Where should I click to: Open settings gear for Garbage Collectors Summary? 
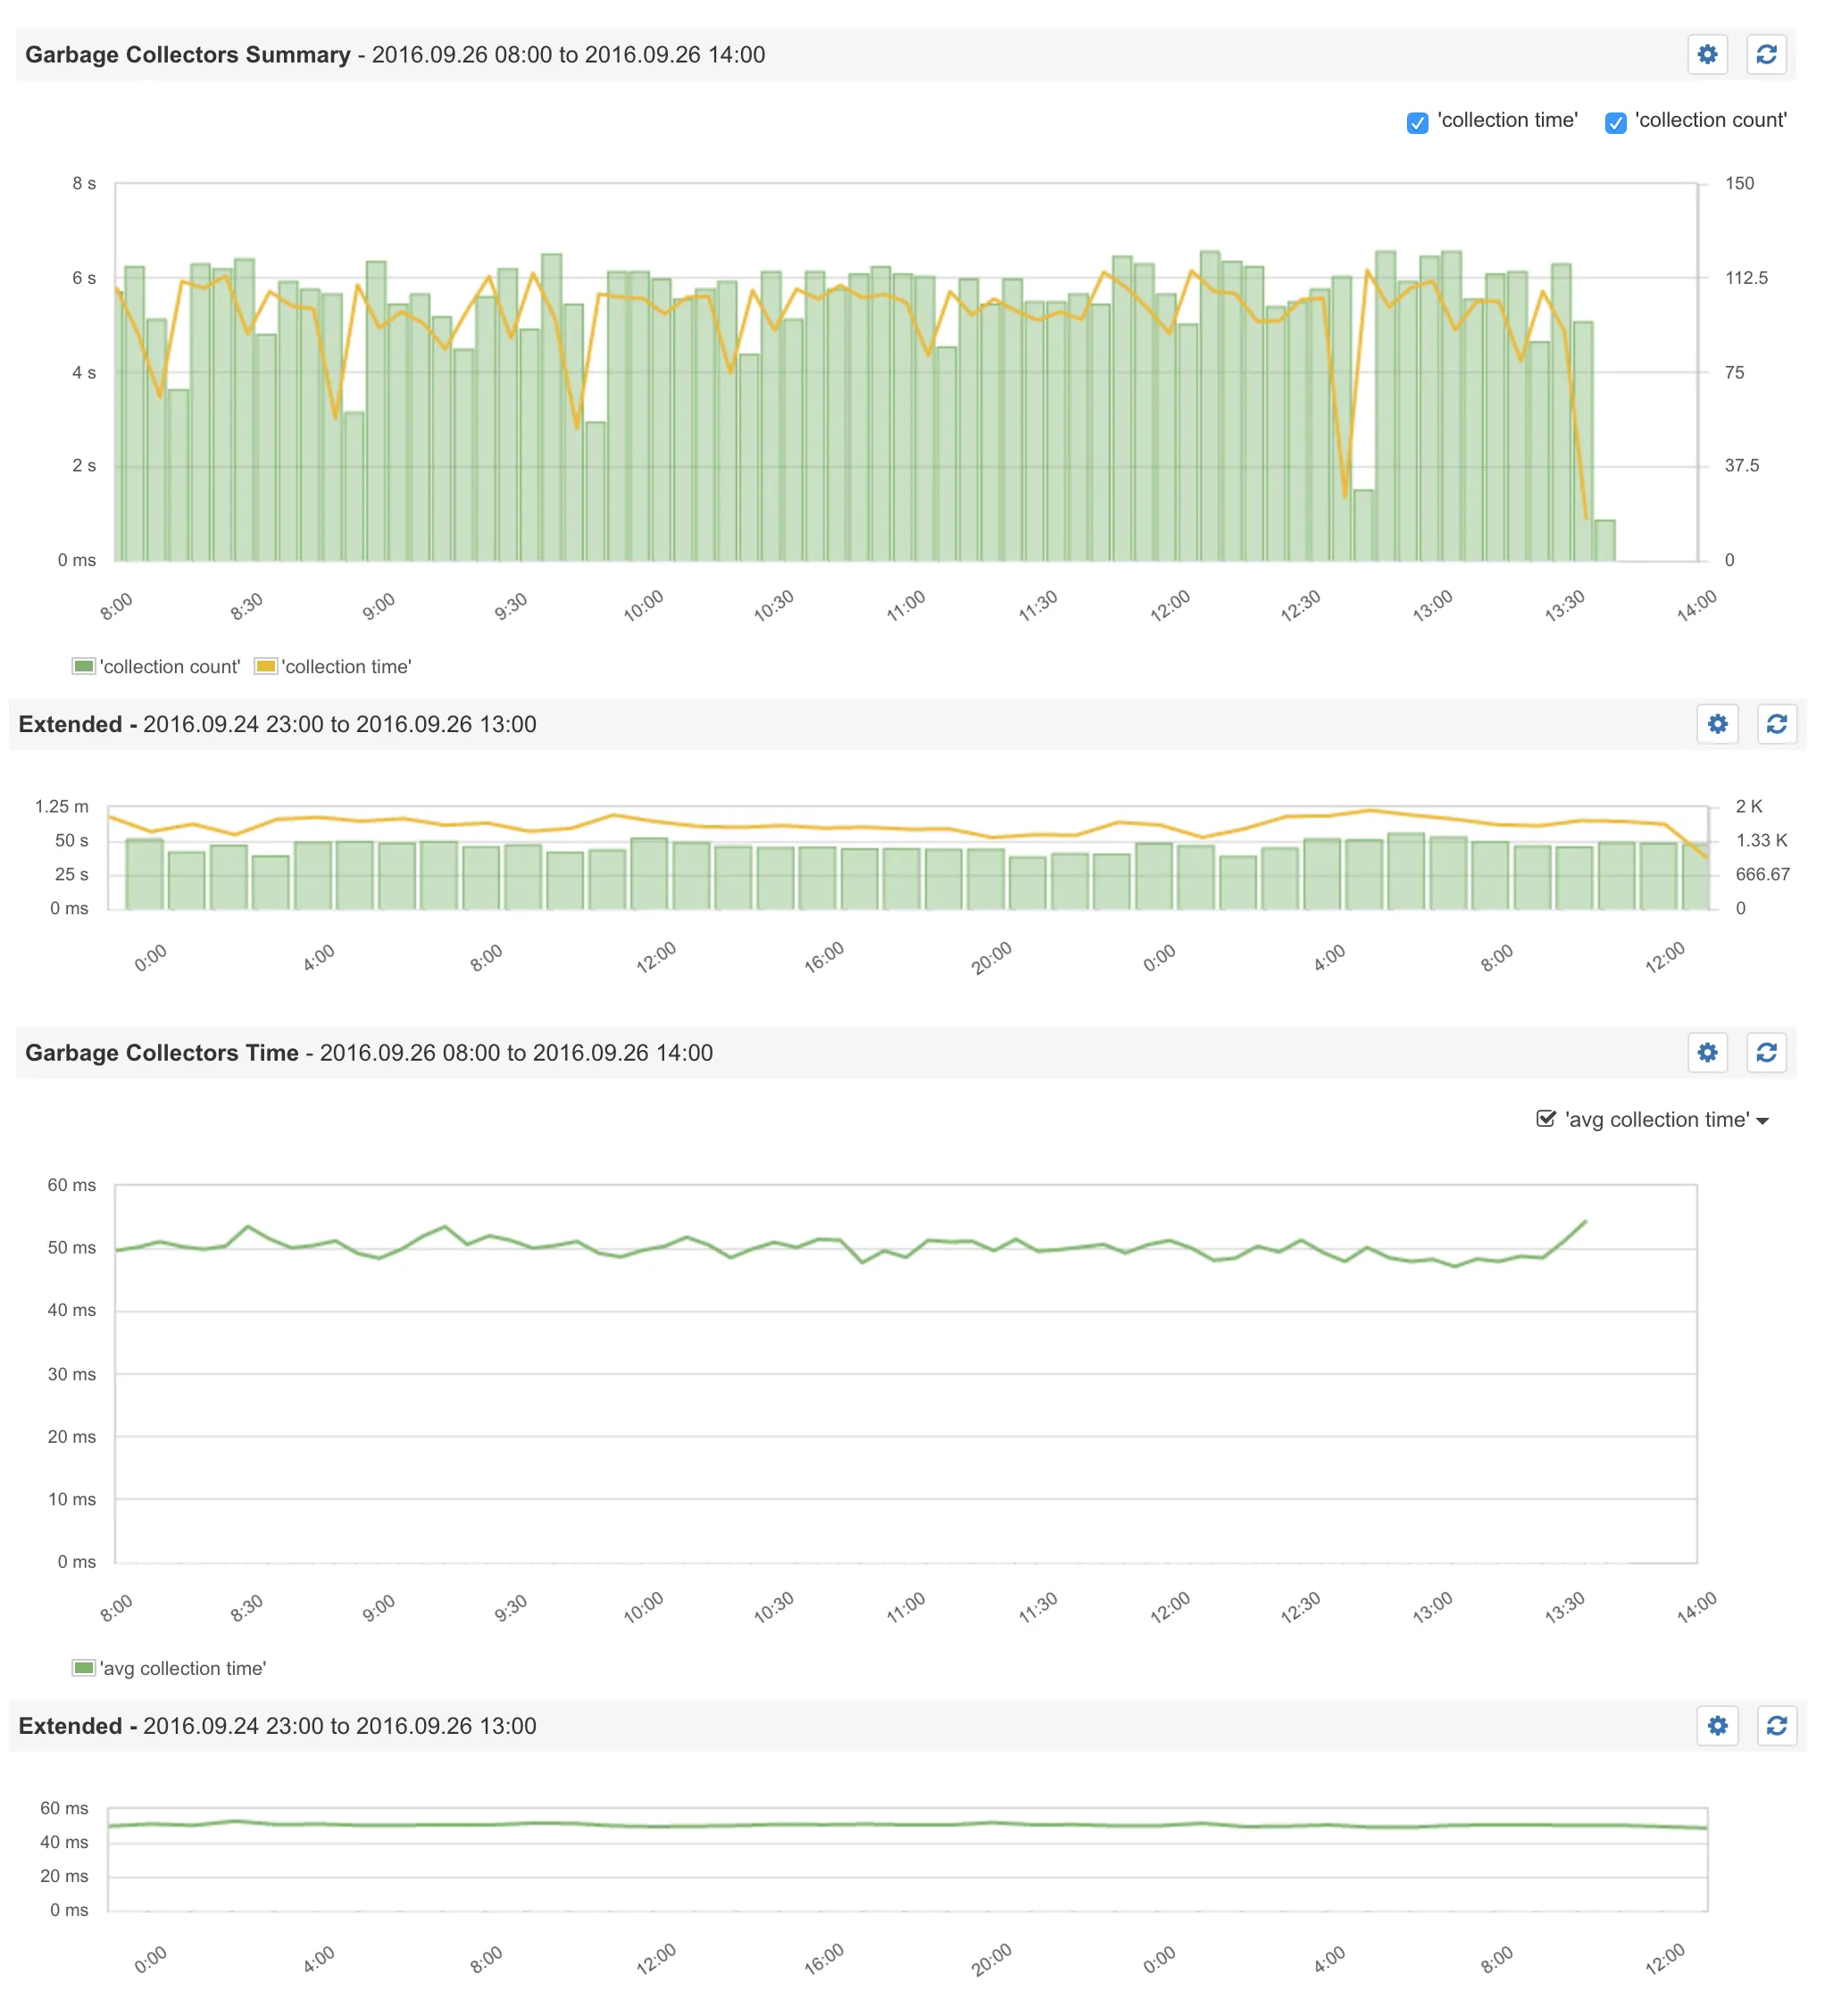pyautogui.click(x=1707, y=54)
